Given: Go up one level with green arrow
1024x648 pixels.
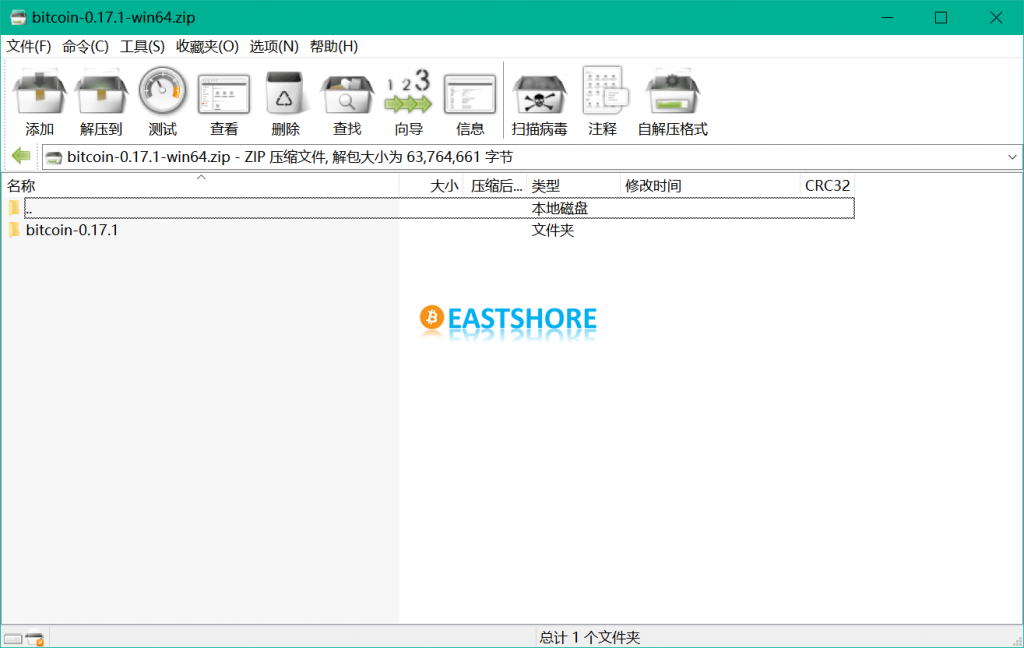Looking at the screenshot, I should tap(20, 157).
